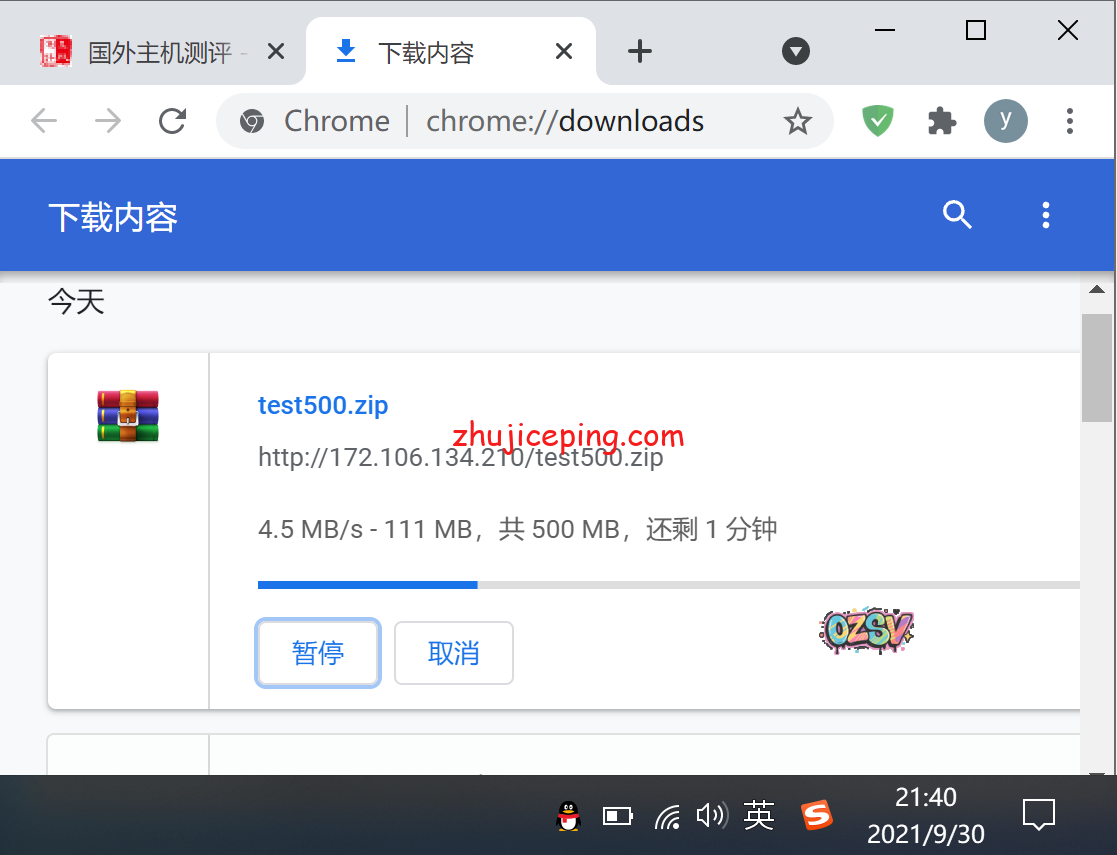This screenshot has width=1117, height=855.
Task: Open the profile avatar "y"
Action: click(x=1005, y=121)
